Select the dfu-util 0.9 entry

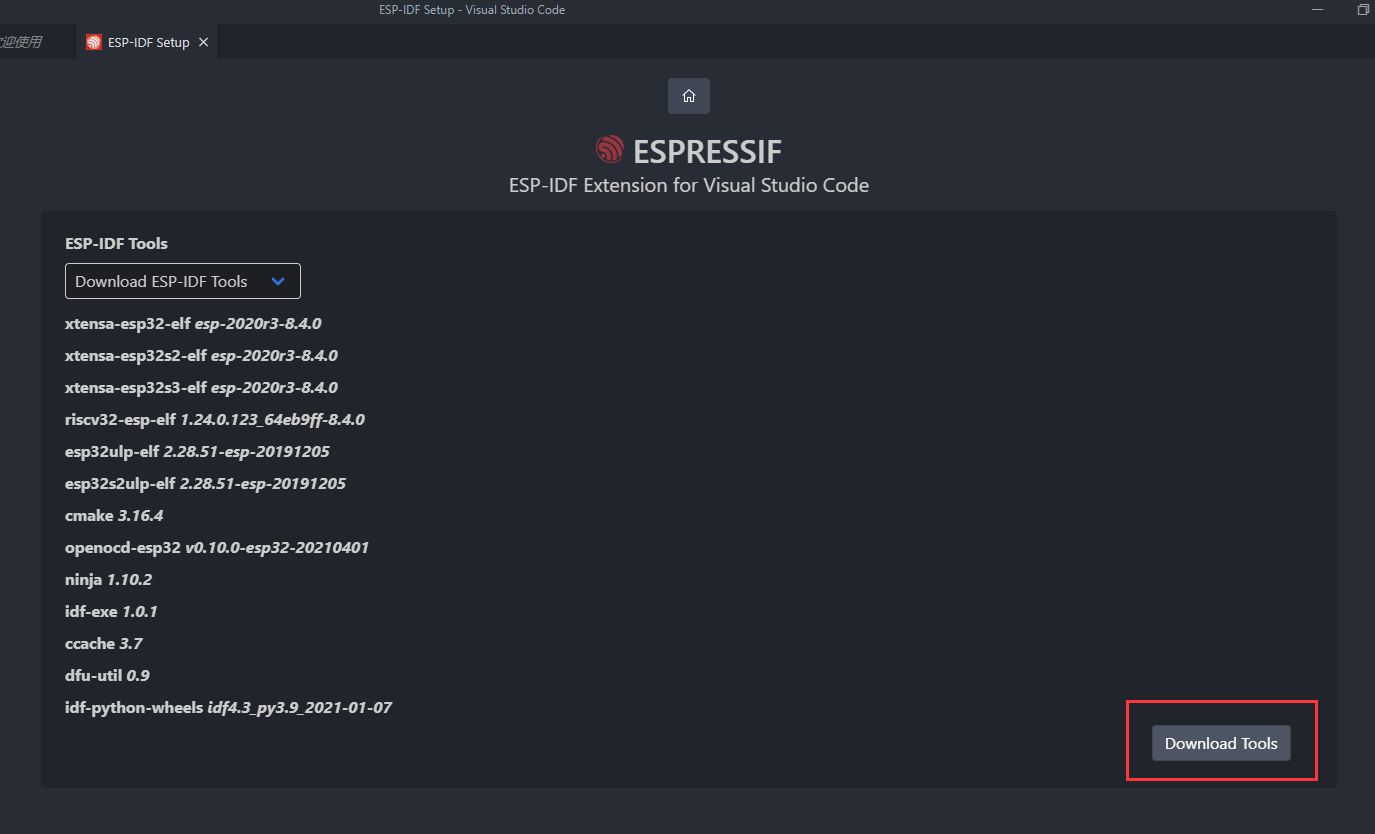pyautogui.click(x=107, y=676)
